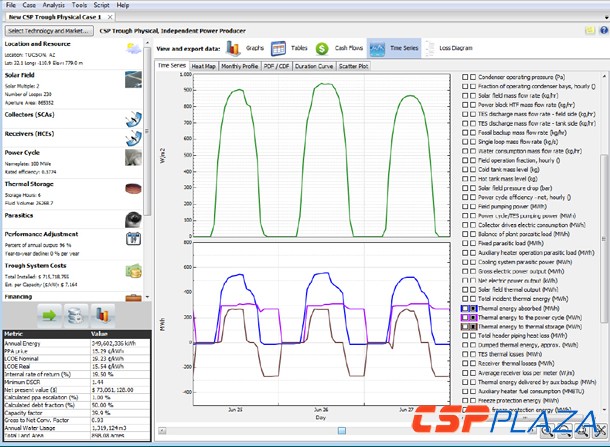Uncheck Thermal energy absorbed (MWh) variable
Viewport: 610px width, 447px height.
tap(472, 309)
